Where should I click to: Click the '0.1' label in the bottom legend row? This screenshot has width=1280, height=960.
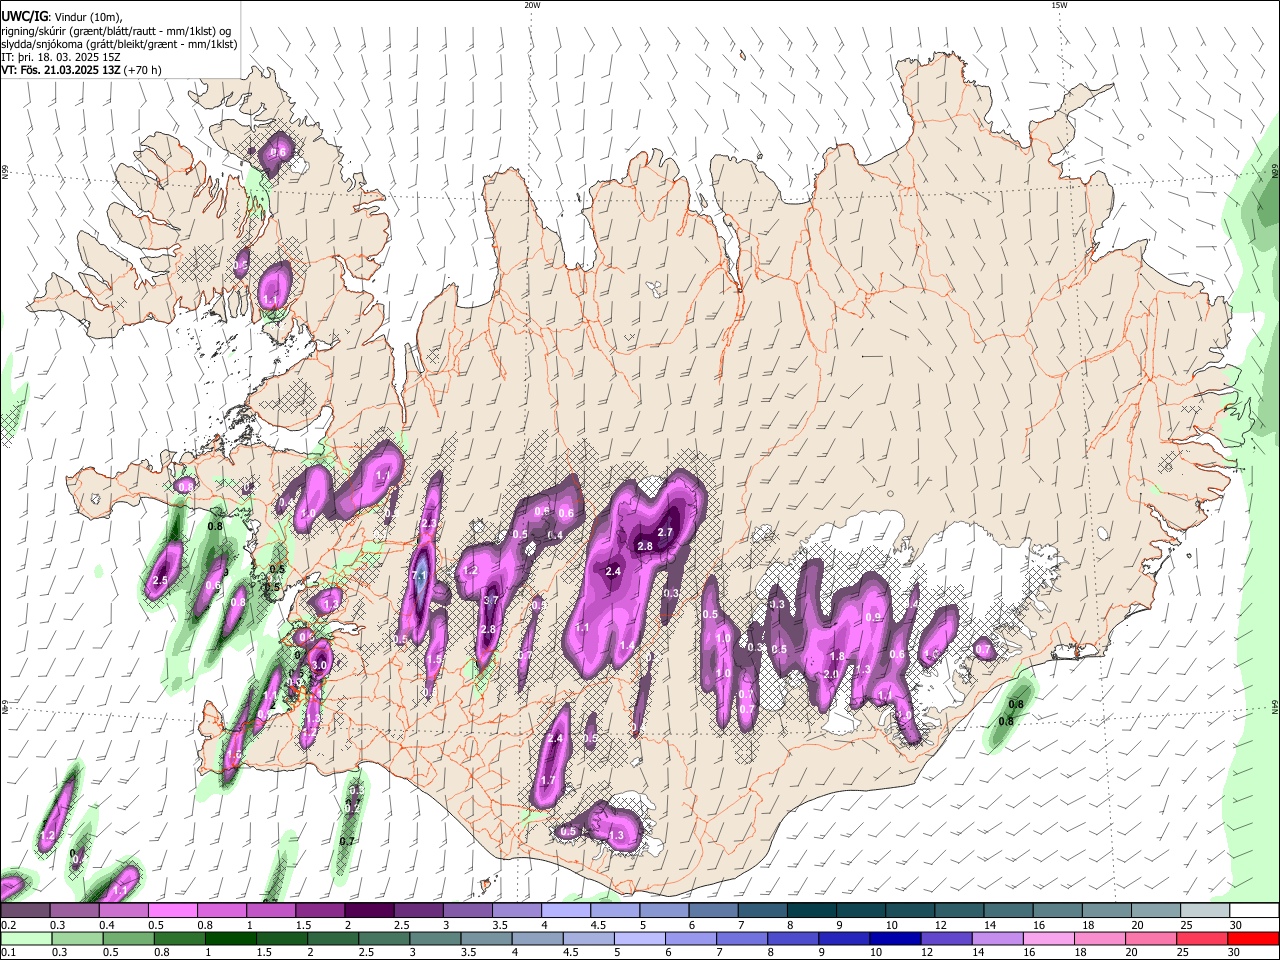[x=7, y=953]
